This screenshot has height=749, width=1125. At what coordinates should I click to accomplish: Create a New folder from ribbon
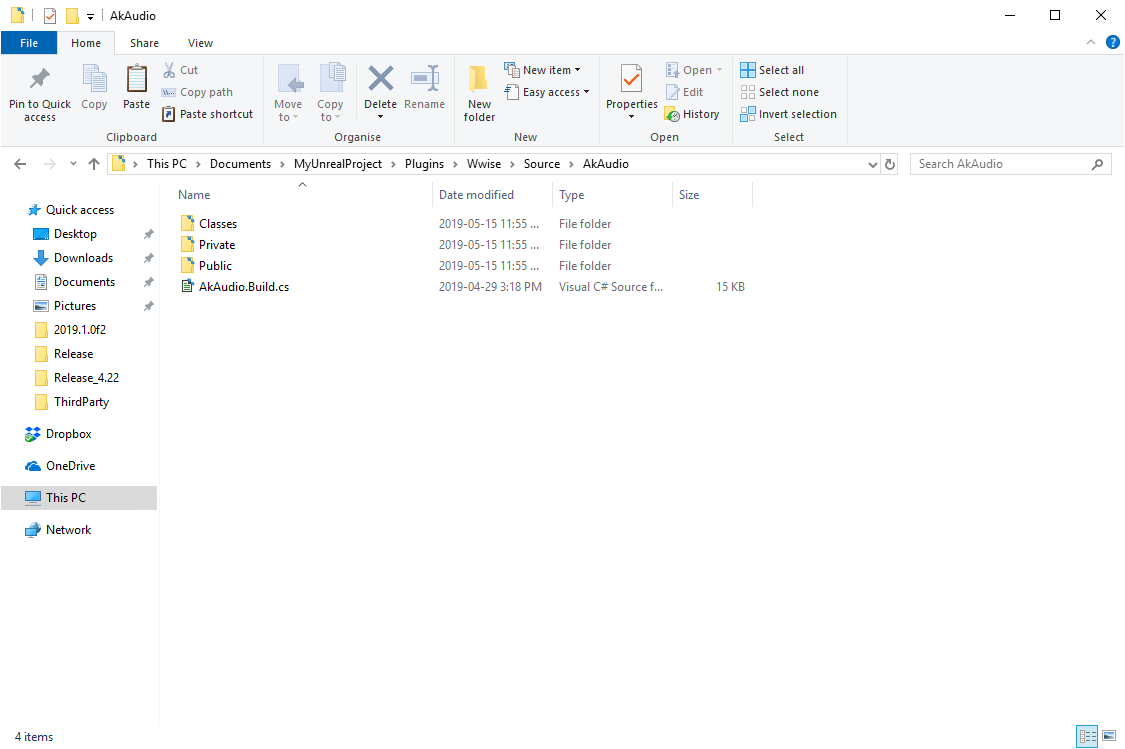coord(479,93)
